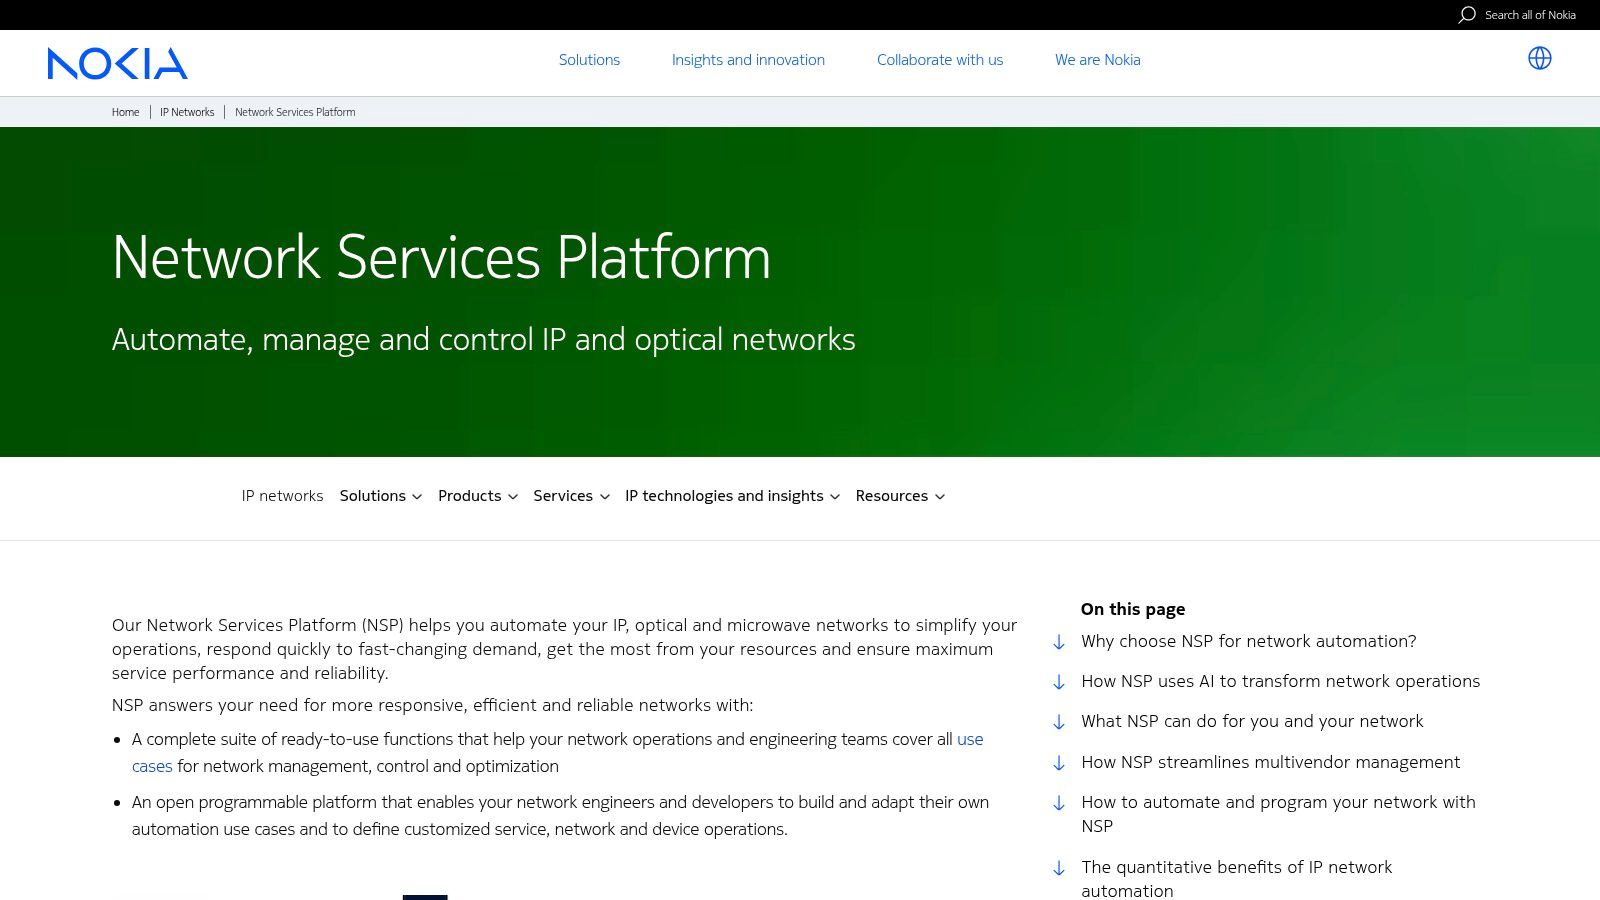1600x900 pixels.
Task: Open Insights and innovation menu
Action: (748, 60)
